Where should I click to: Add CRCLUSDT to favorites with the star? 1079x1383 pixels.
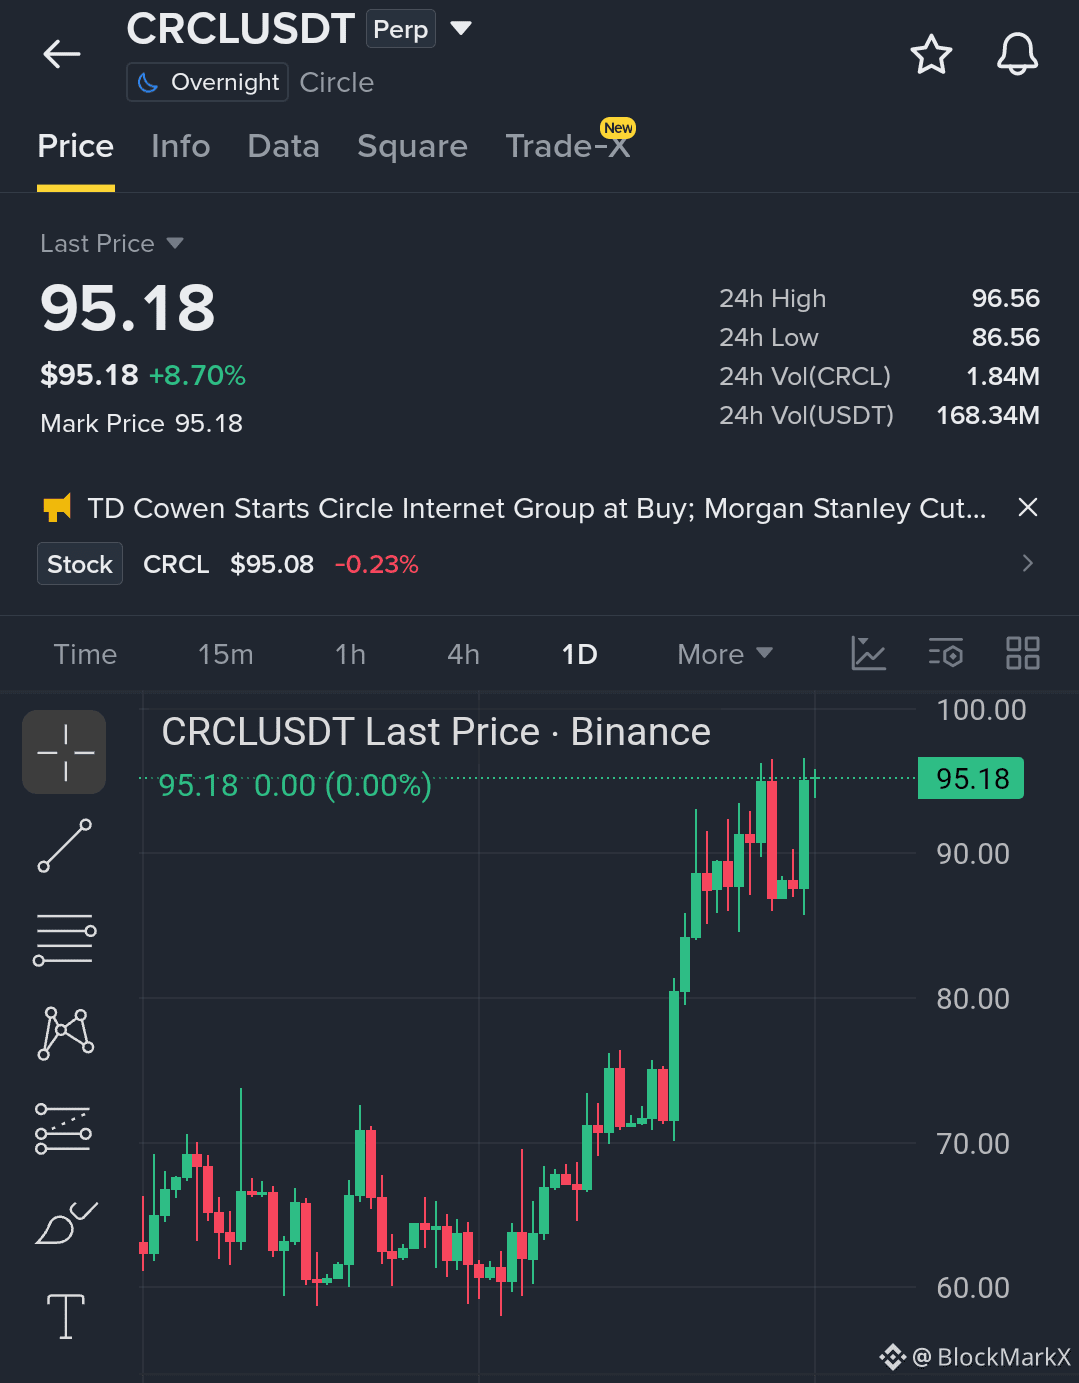coord(931,54)
